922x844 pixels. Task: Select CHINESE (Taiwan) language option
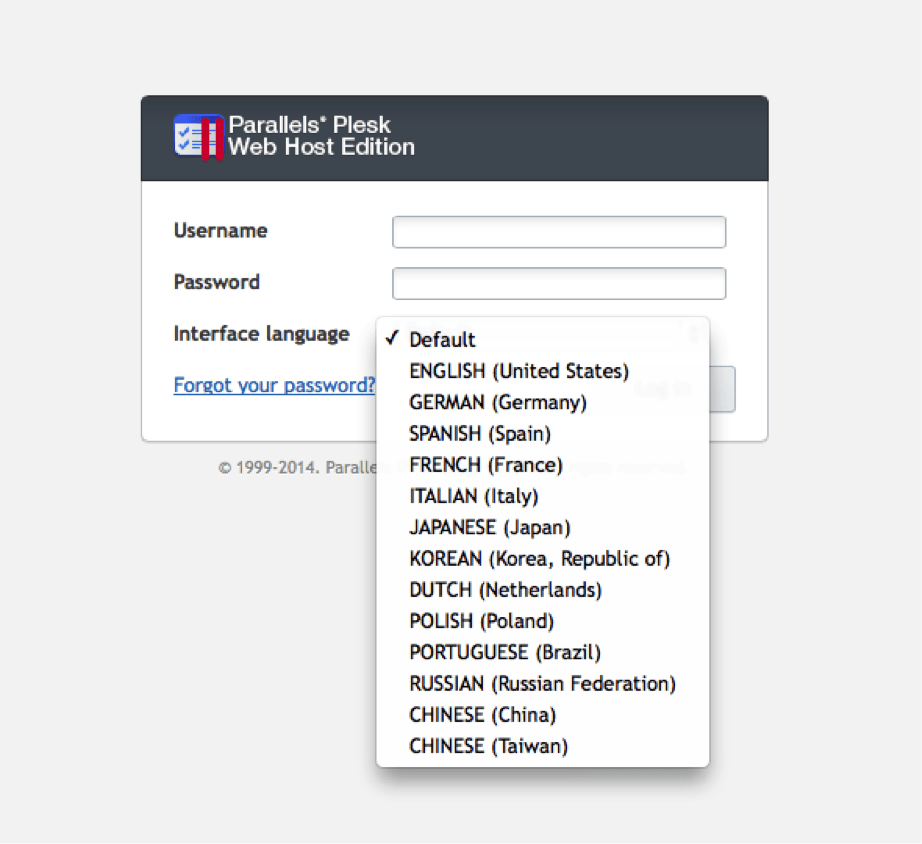point(542,745)
